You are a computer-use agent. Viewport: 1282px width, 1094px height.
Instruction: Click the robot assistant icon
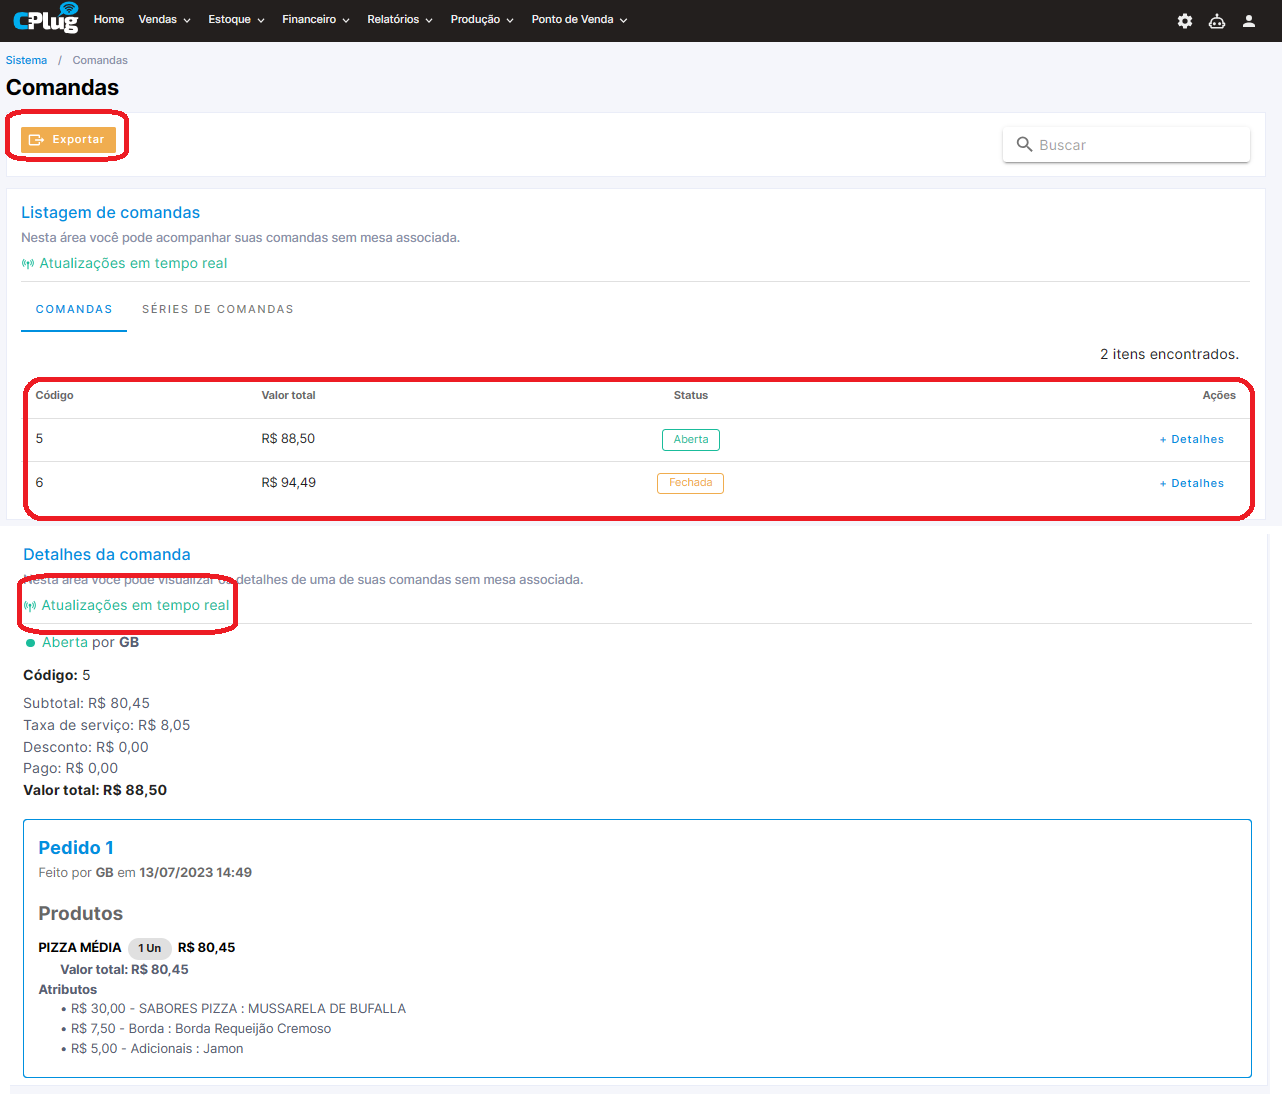(x=1216, y=21)
